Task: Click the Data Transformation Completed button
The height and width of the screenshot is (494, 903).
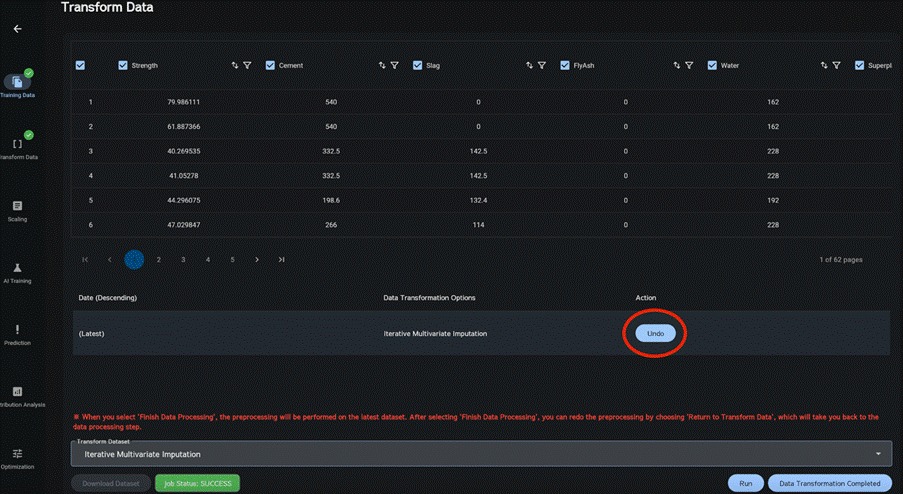Action: point(829,483)
